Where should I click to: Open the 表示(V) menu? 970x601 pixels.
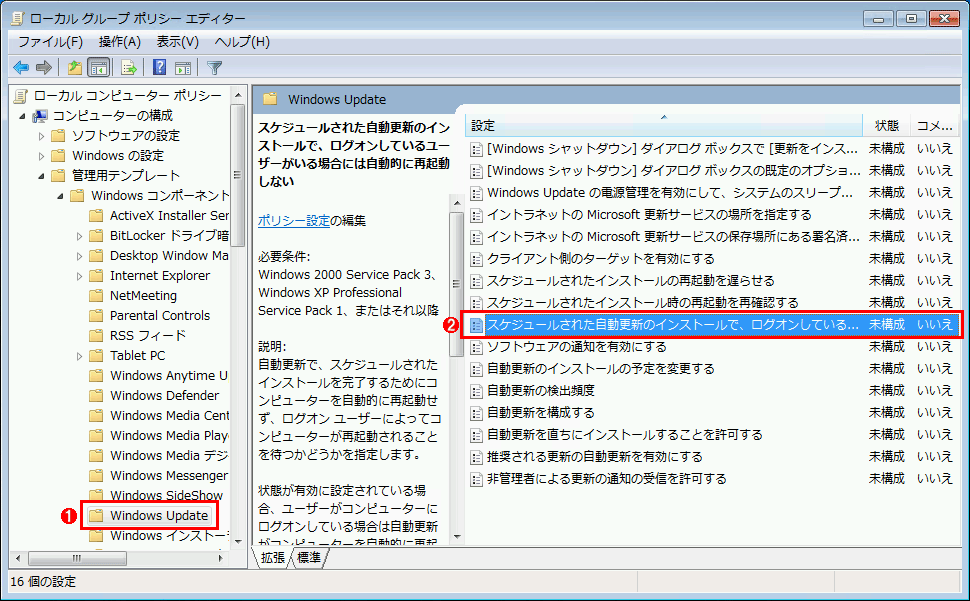(178, 42)
